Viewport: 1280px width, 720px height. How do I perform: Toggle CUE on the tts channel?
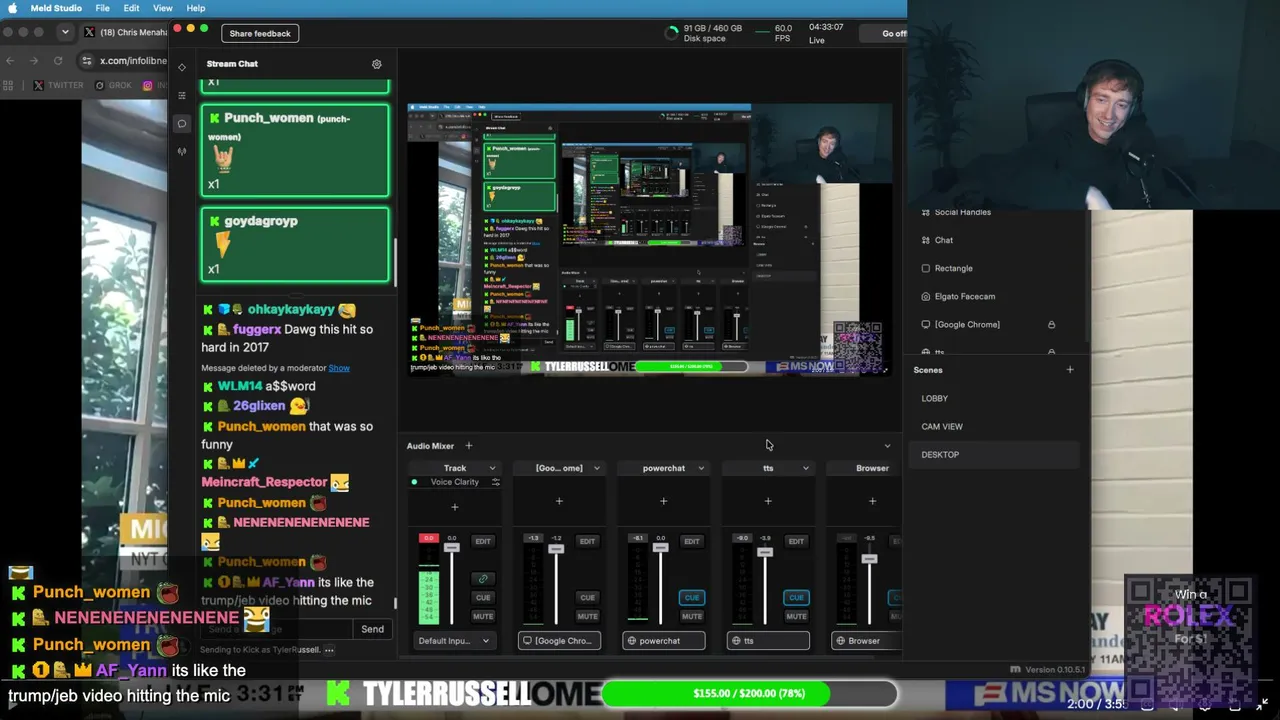pos(796,598)
